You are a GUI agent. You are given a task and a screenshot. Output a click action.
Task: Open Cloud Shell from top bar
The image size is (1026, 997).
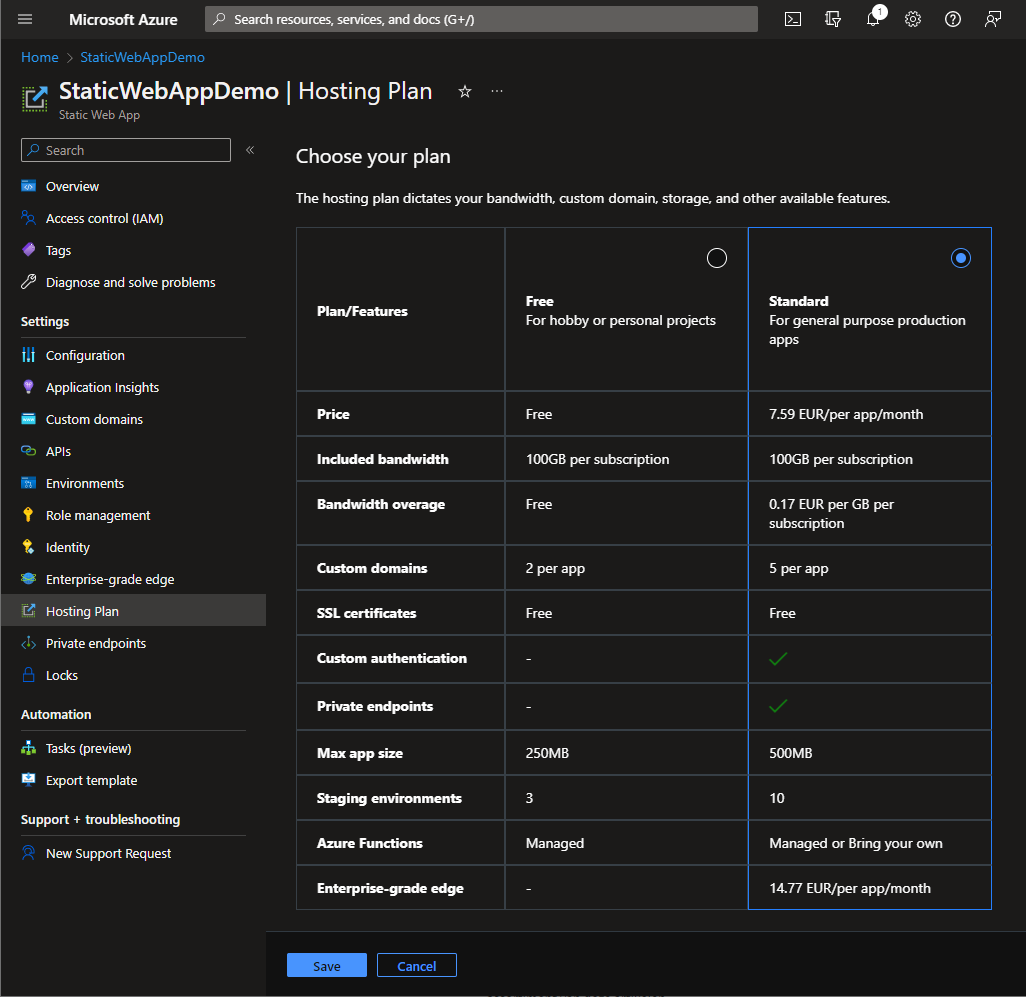coord(792,19)
